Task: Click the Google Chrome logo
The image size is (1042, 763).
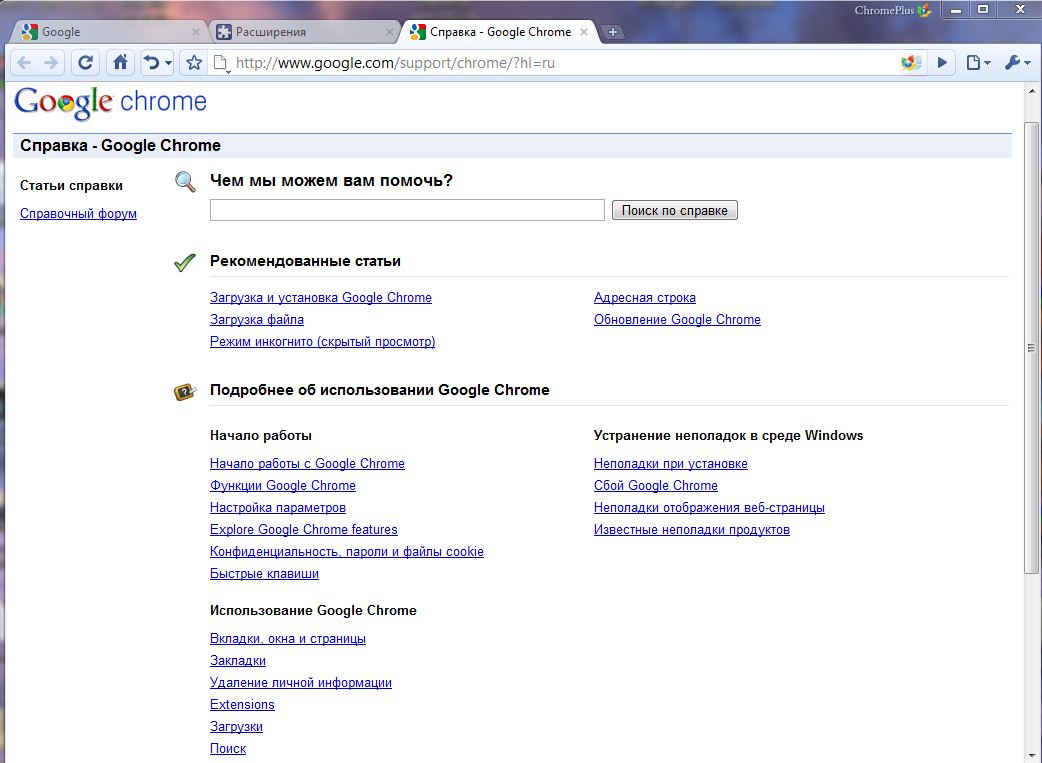Action: click(110, 103)
